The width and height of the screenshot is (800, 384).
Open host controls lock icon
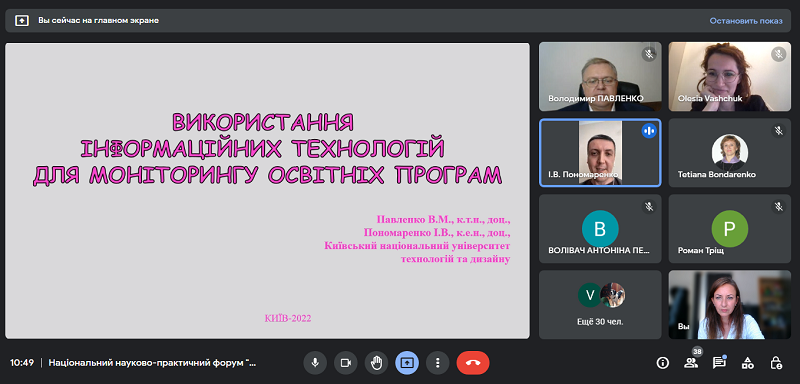click(776, 363)
